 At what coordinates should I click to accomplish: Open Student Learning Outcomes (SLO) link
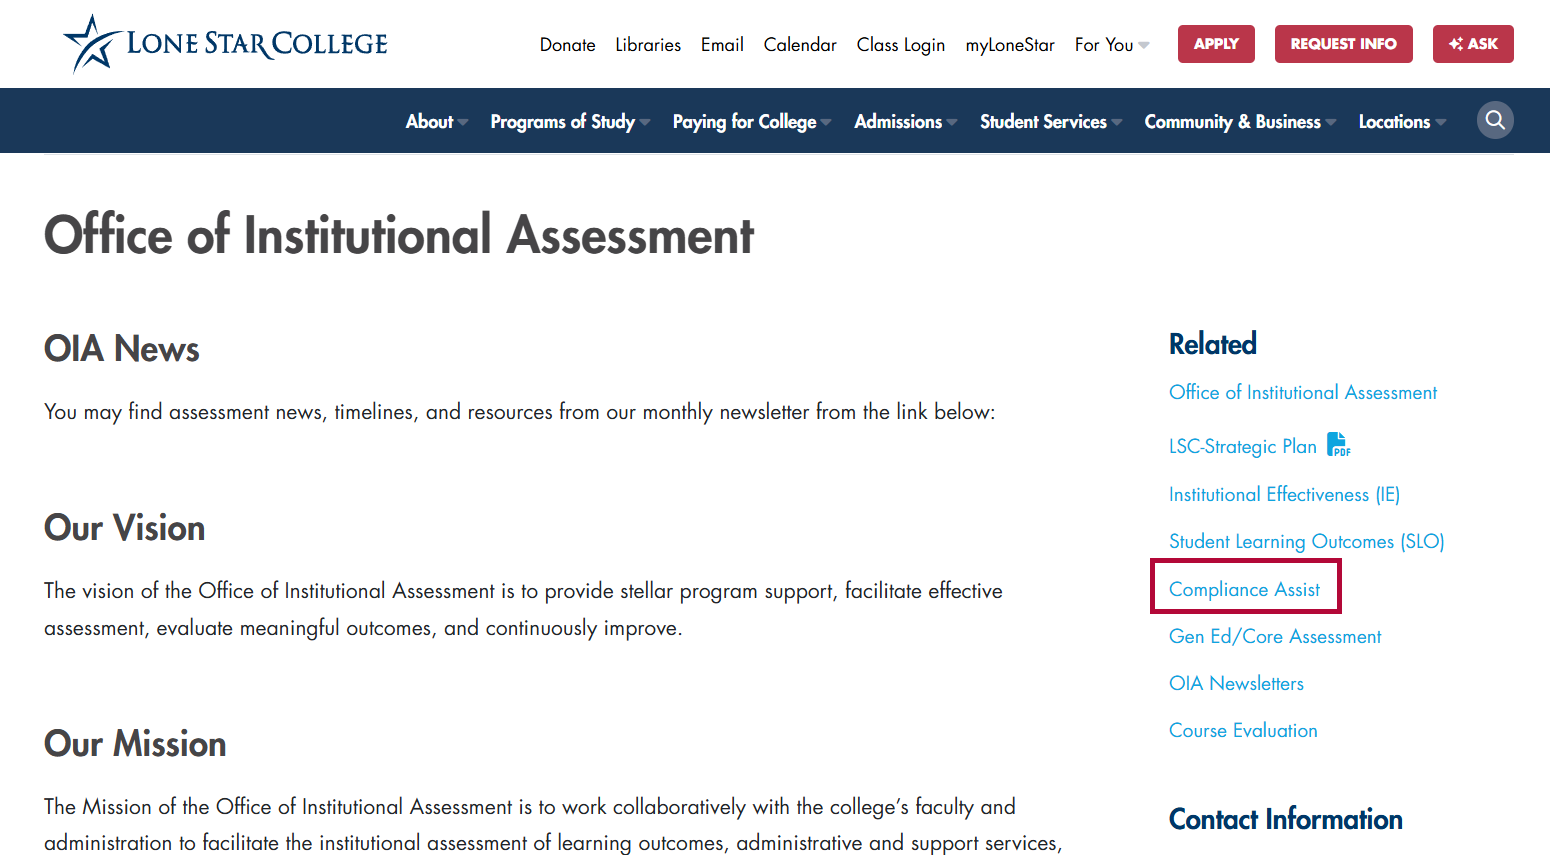tap(1307, 541)
